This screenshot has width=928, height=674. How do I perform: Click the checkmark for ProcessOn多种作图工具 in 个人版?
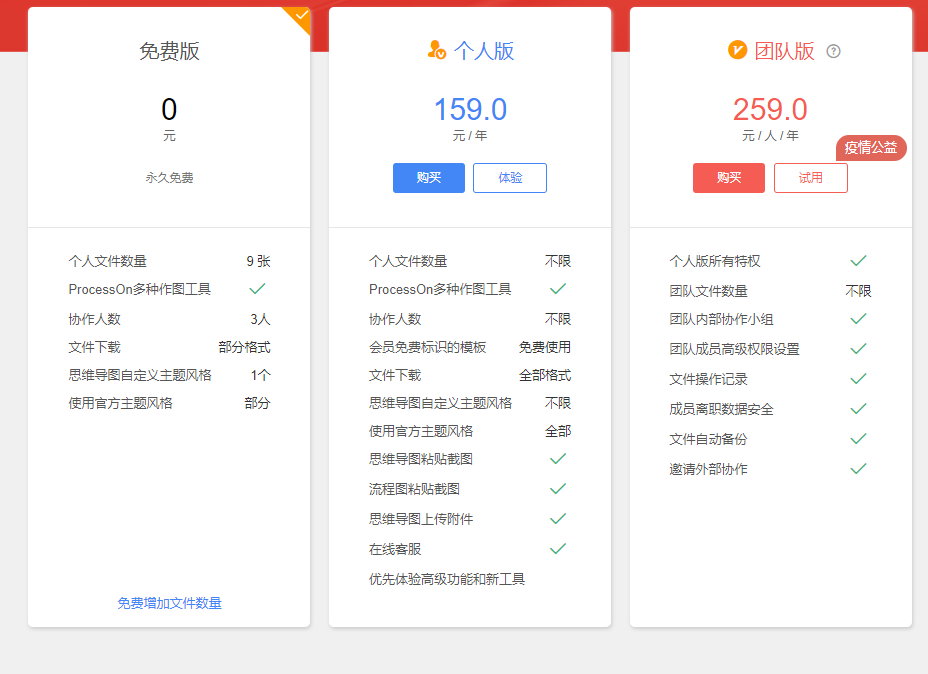point(558,289)
